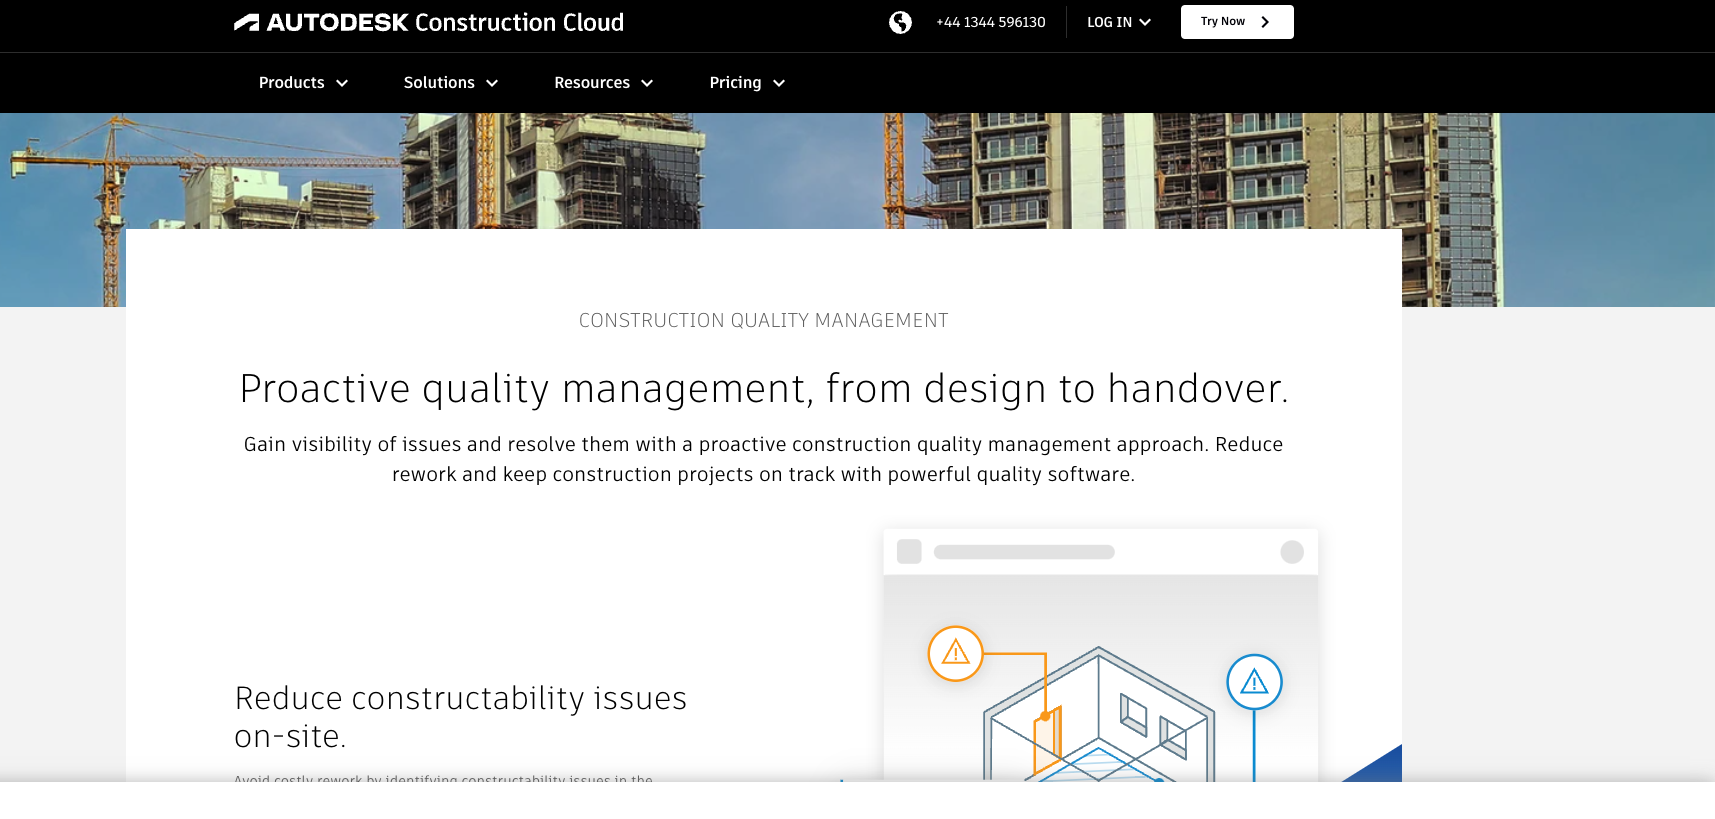Open the Products menu
The image size is (1715, 819).
303,83
